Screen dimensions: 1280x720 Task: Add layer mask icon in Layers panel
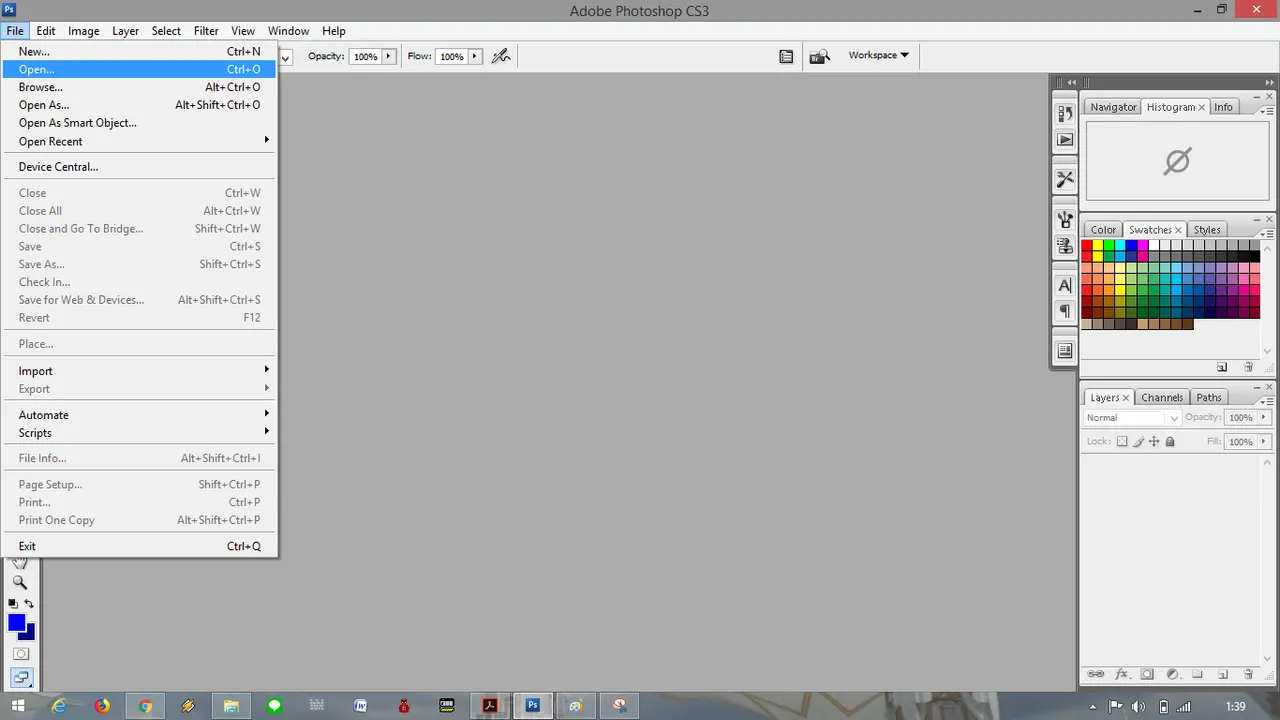pyautogui.click(x=1147, y=674)
